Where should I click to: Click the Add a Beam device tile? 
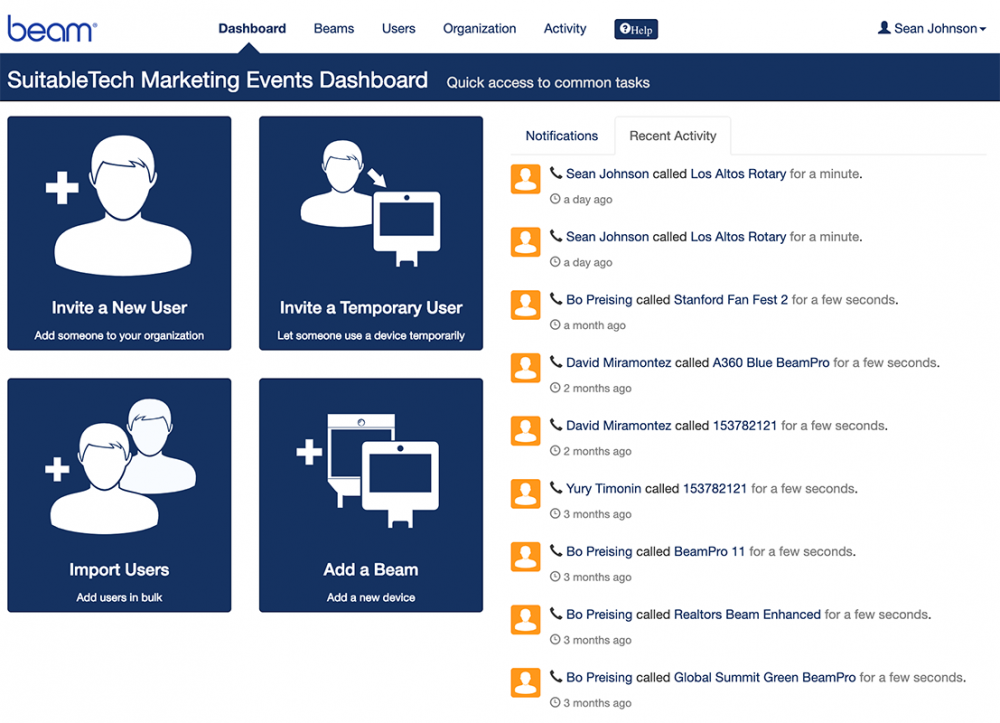coord(371,495)
